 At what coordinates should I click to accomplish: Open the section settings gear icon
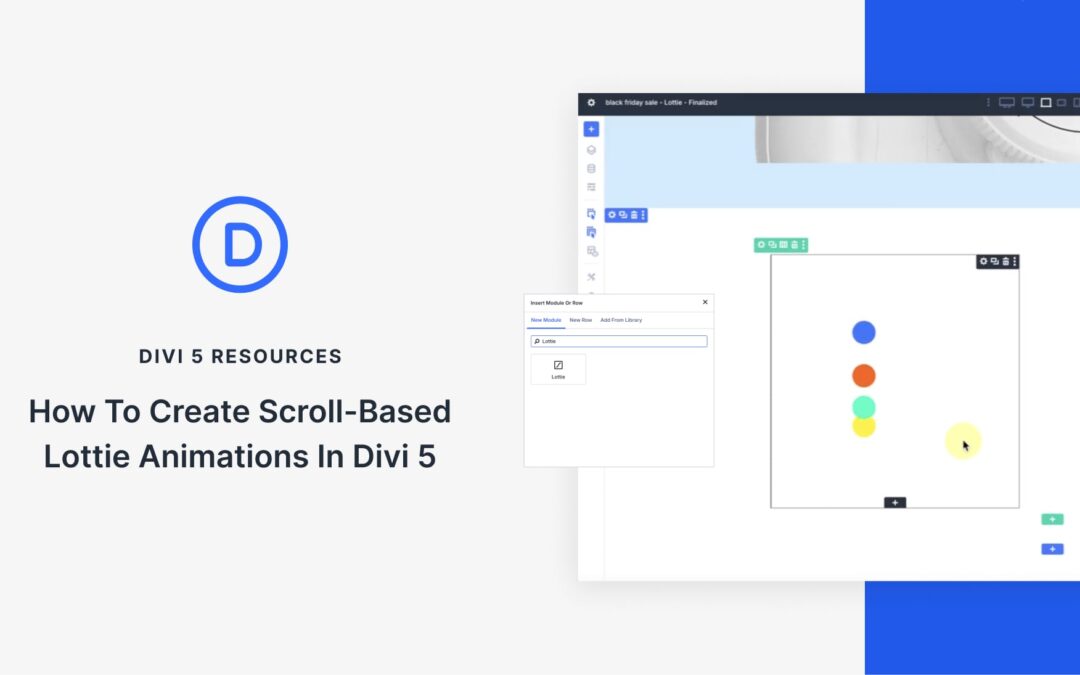[x=610, y=214]
